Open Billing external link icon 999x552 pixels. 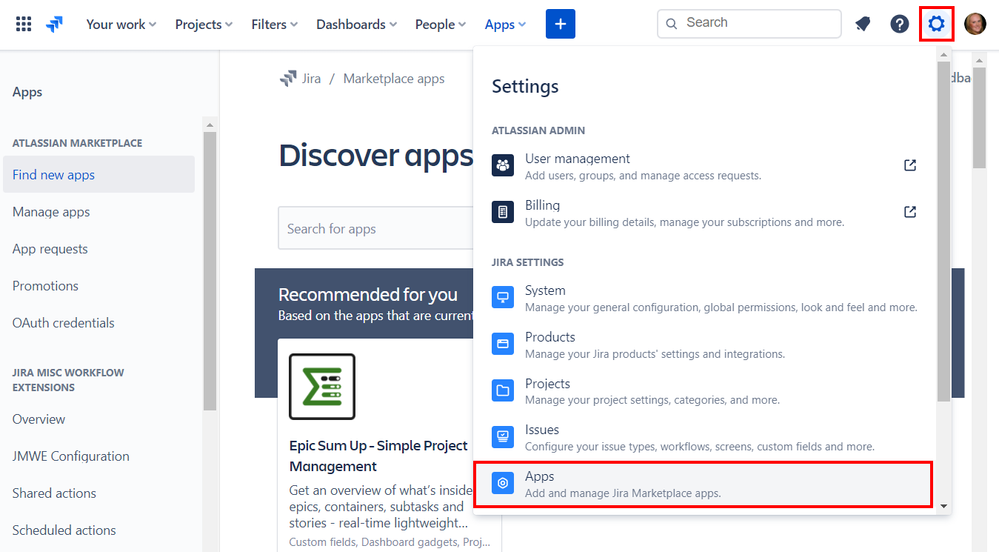coord(910,212)
